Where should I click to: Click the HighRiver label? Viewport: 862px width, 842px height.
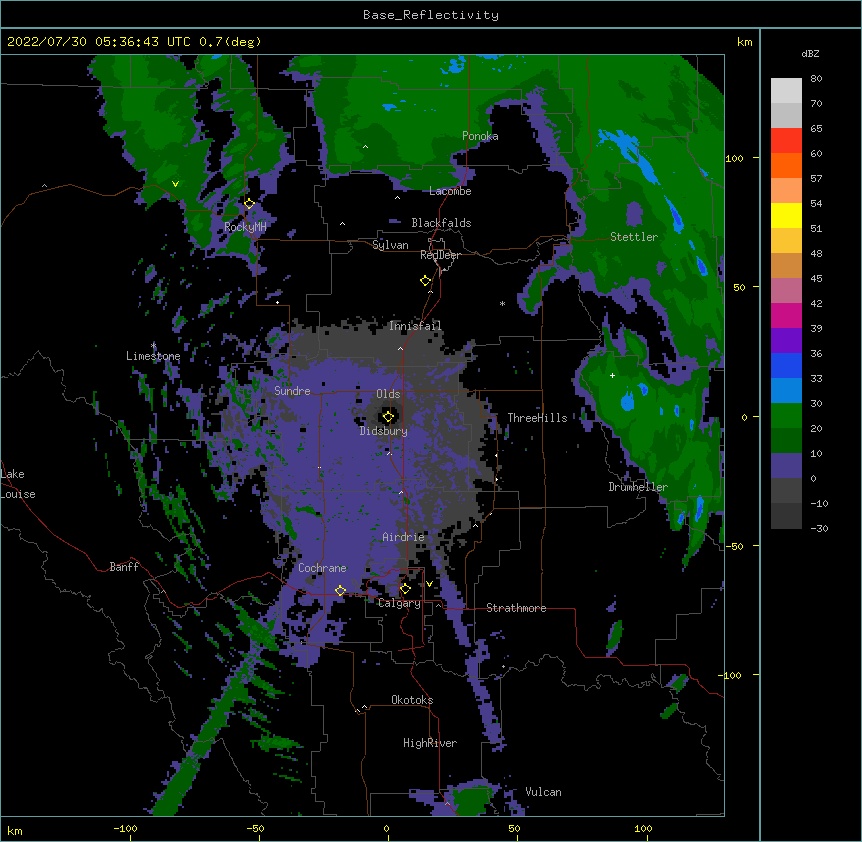[430, 743]
